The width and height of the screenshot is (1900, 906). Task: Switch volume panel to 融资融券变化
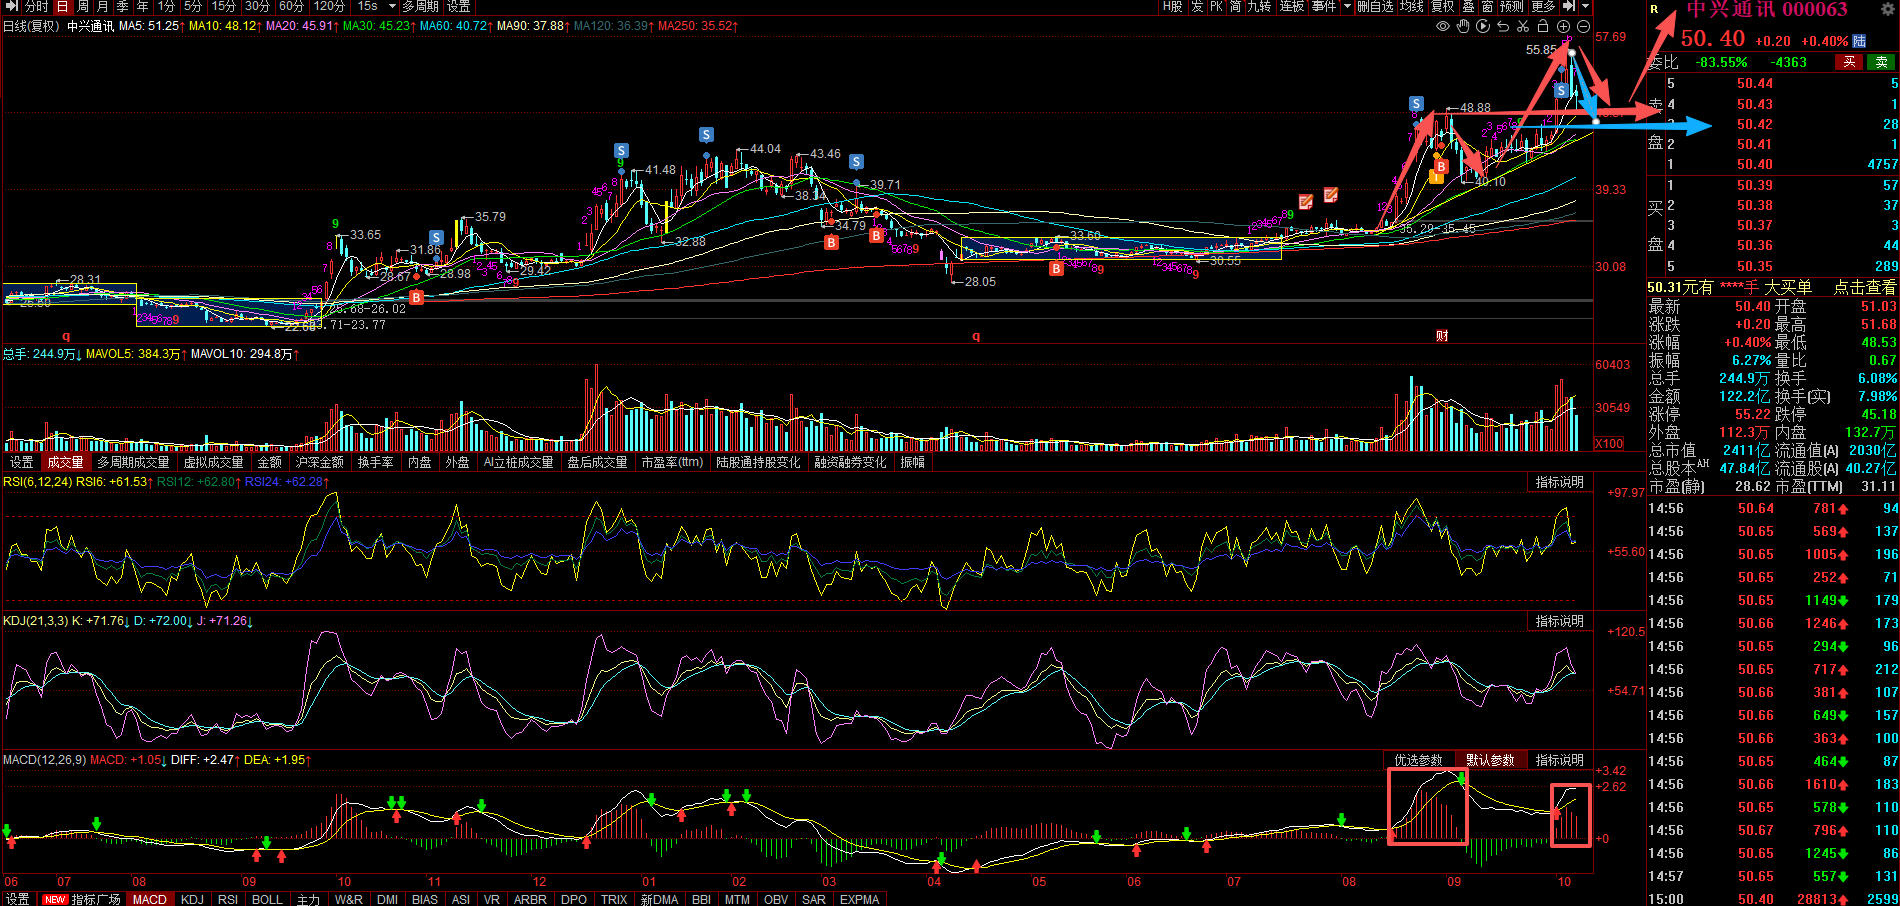pyautogui.click(x=850, y=462)
